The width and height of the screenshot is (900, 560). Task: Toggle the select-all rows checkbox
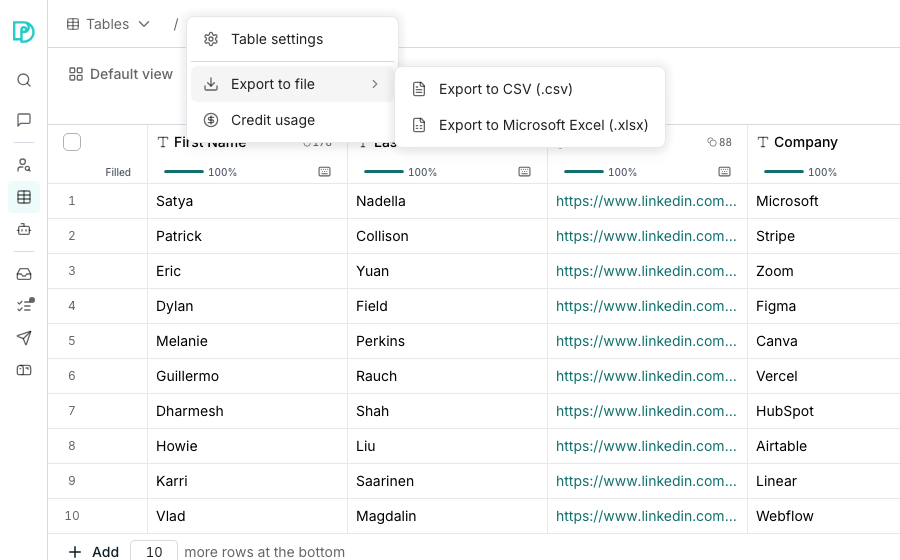click(72, 142)
